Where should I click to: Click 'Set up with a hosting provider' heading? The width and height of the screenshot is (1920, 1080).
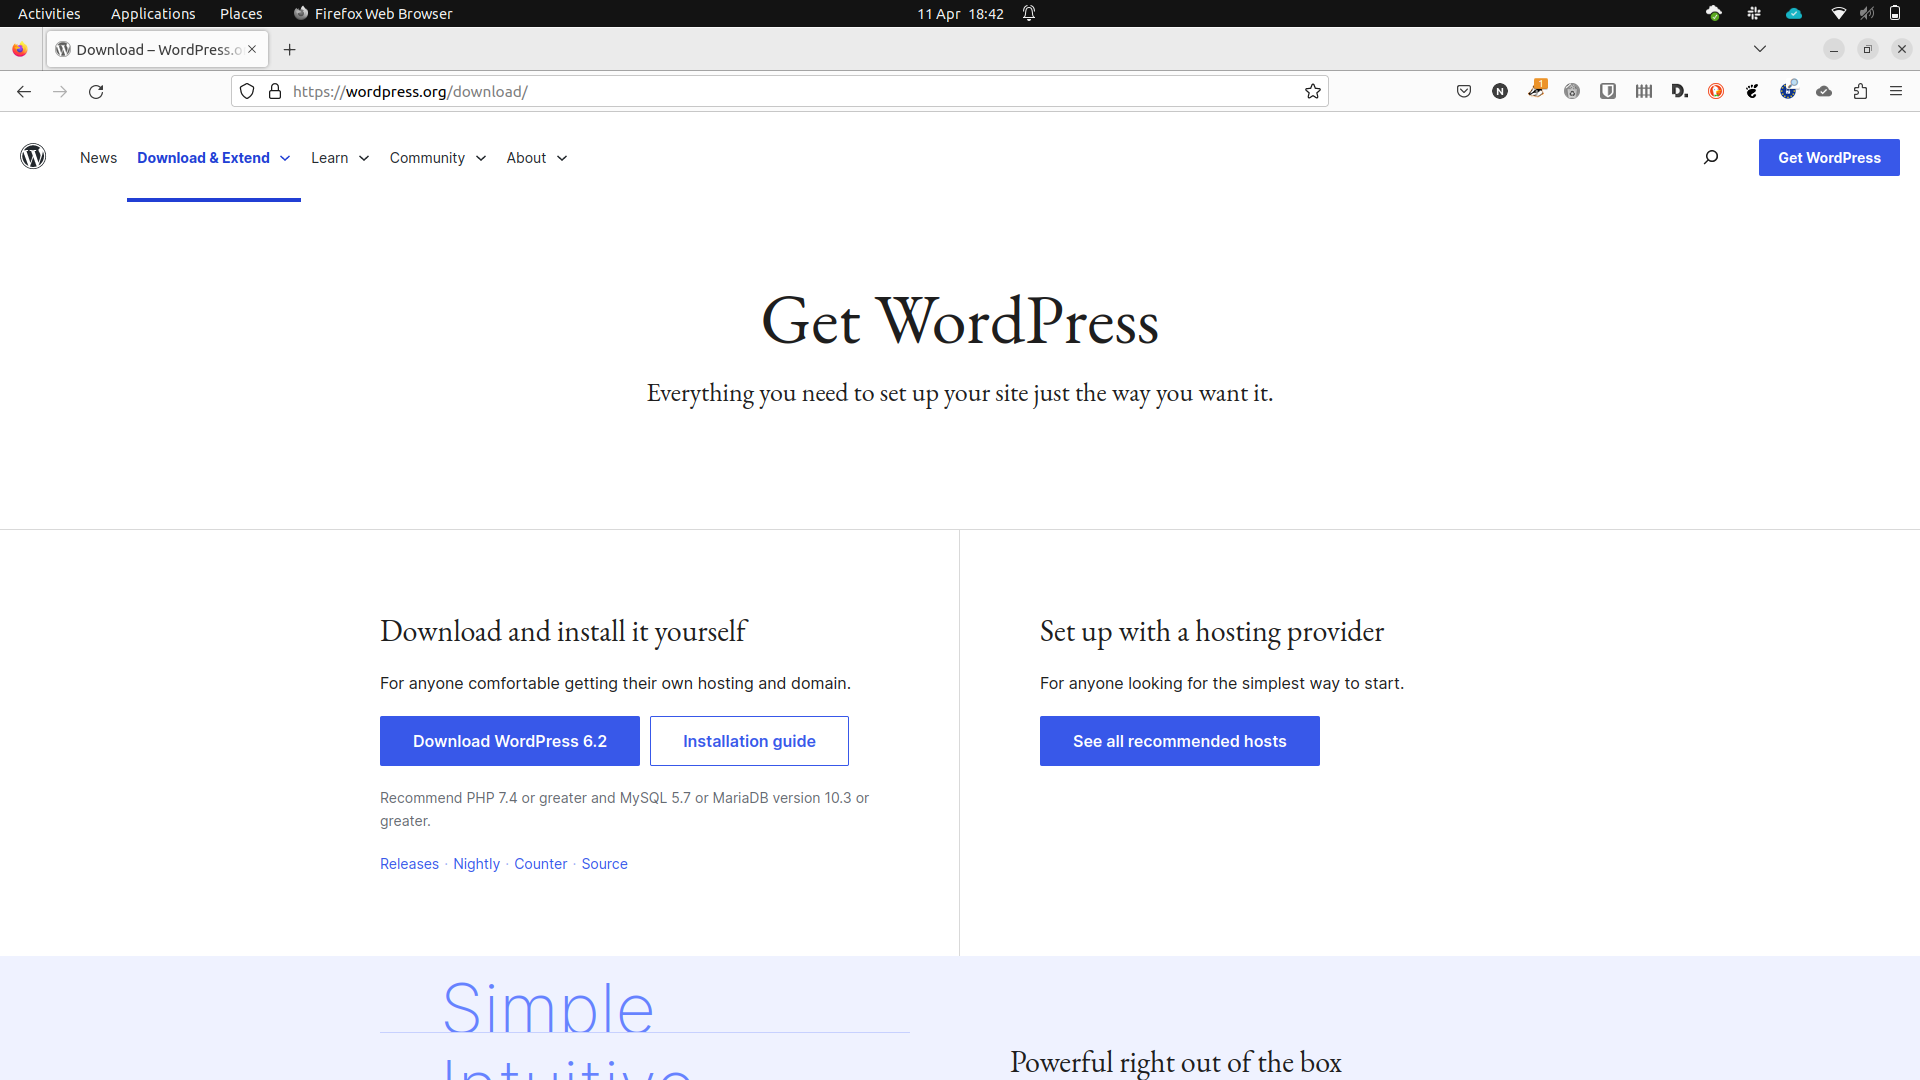click(x=1212, y=631)
